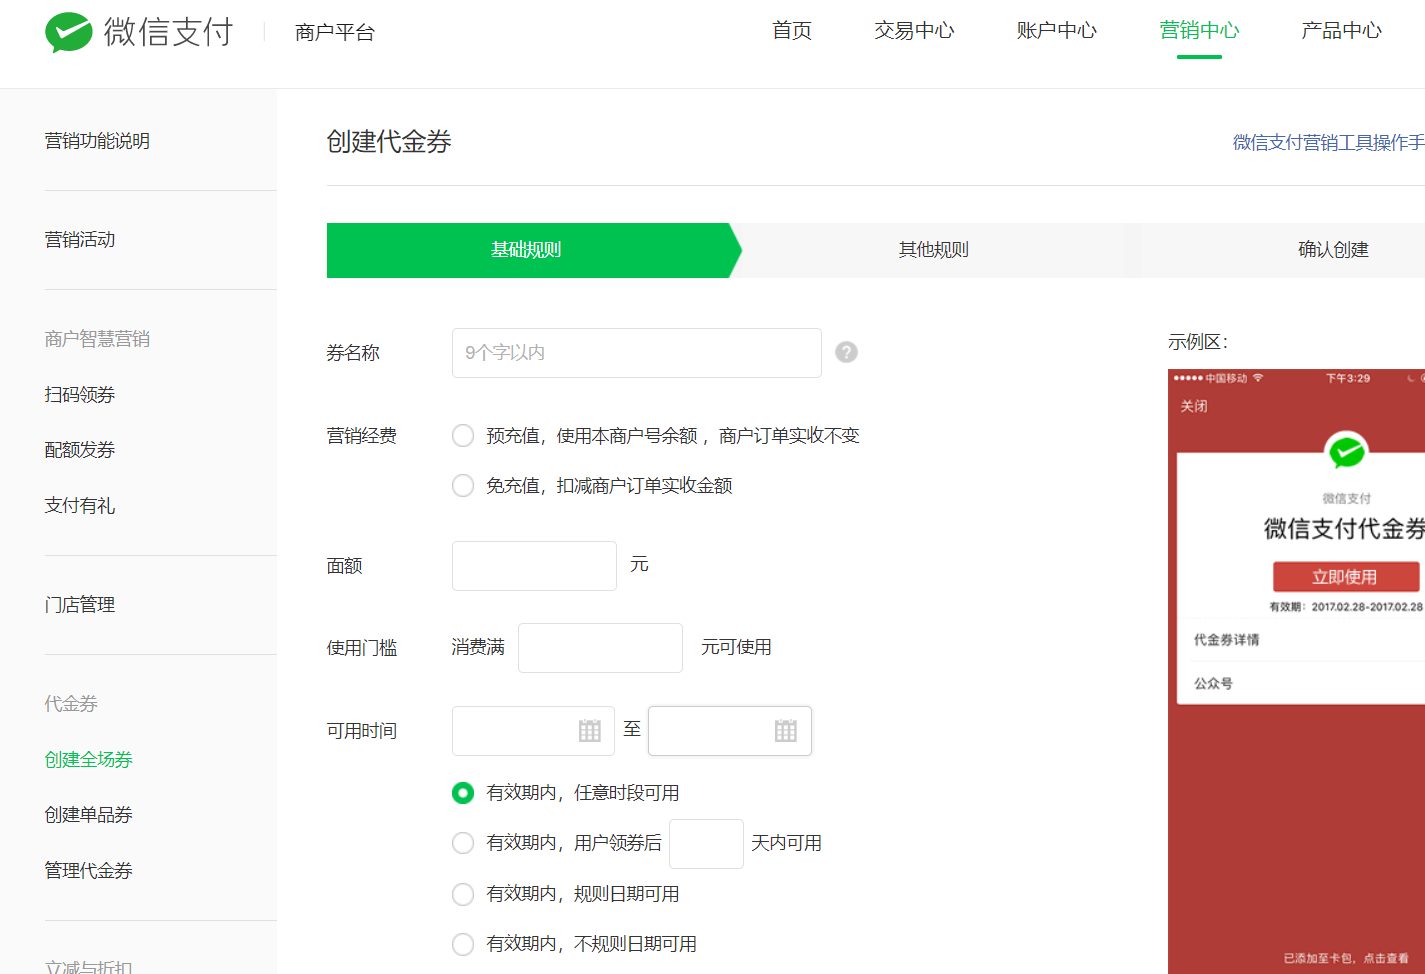Open 扫码领券 in sidebar
This screenshot has width=1425, height=974.
click(x=80, y=395)
